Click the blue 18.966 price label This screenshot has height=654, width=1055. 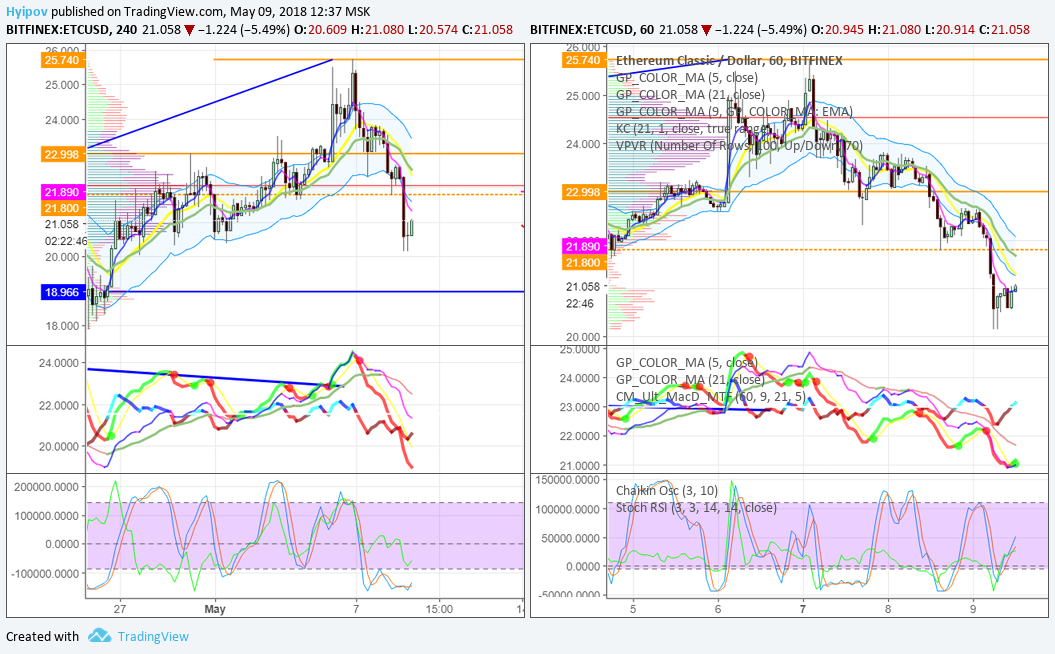pyautogui.click(x=62, y=292)
